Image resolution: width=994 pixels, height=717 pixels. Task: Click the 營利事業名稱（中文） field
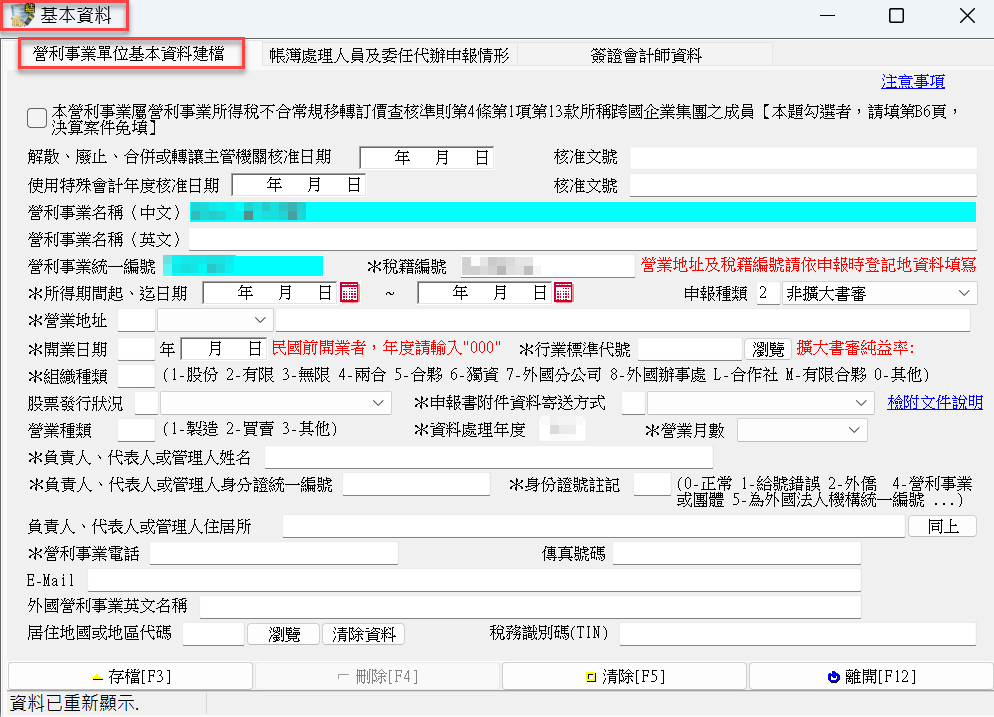point(583,212)
